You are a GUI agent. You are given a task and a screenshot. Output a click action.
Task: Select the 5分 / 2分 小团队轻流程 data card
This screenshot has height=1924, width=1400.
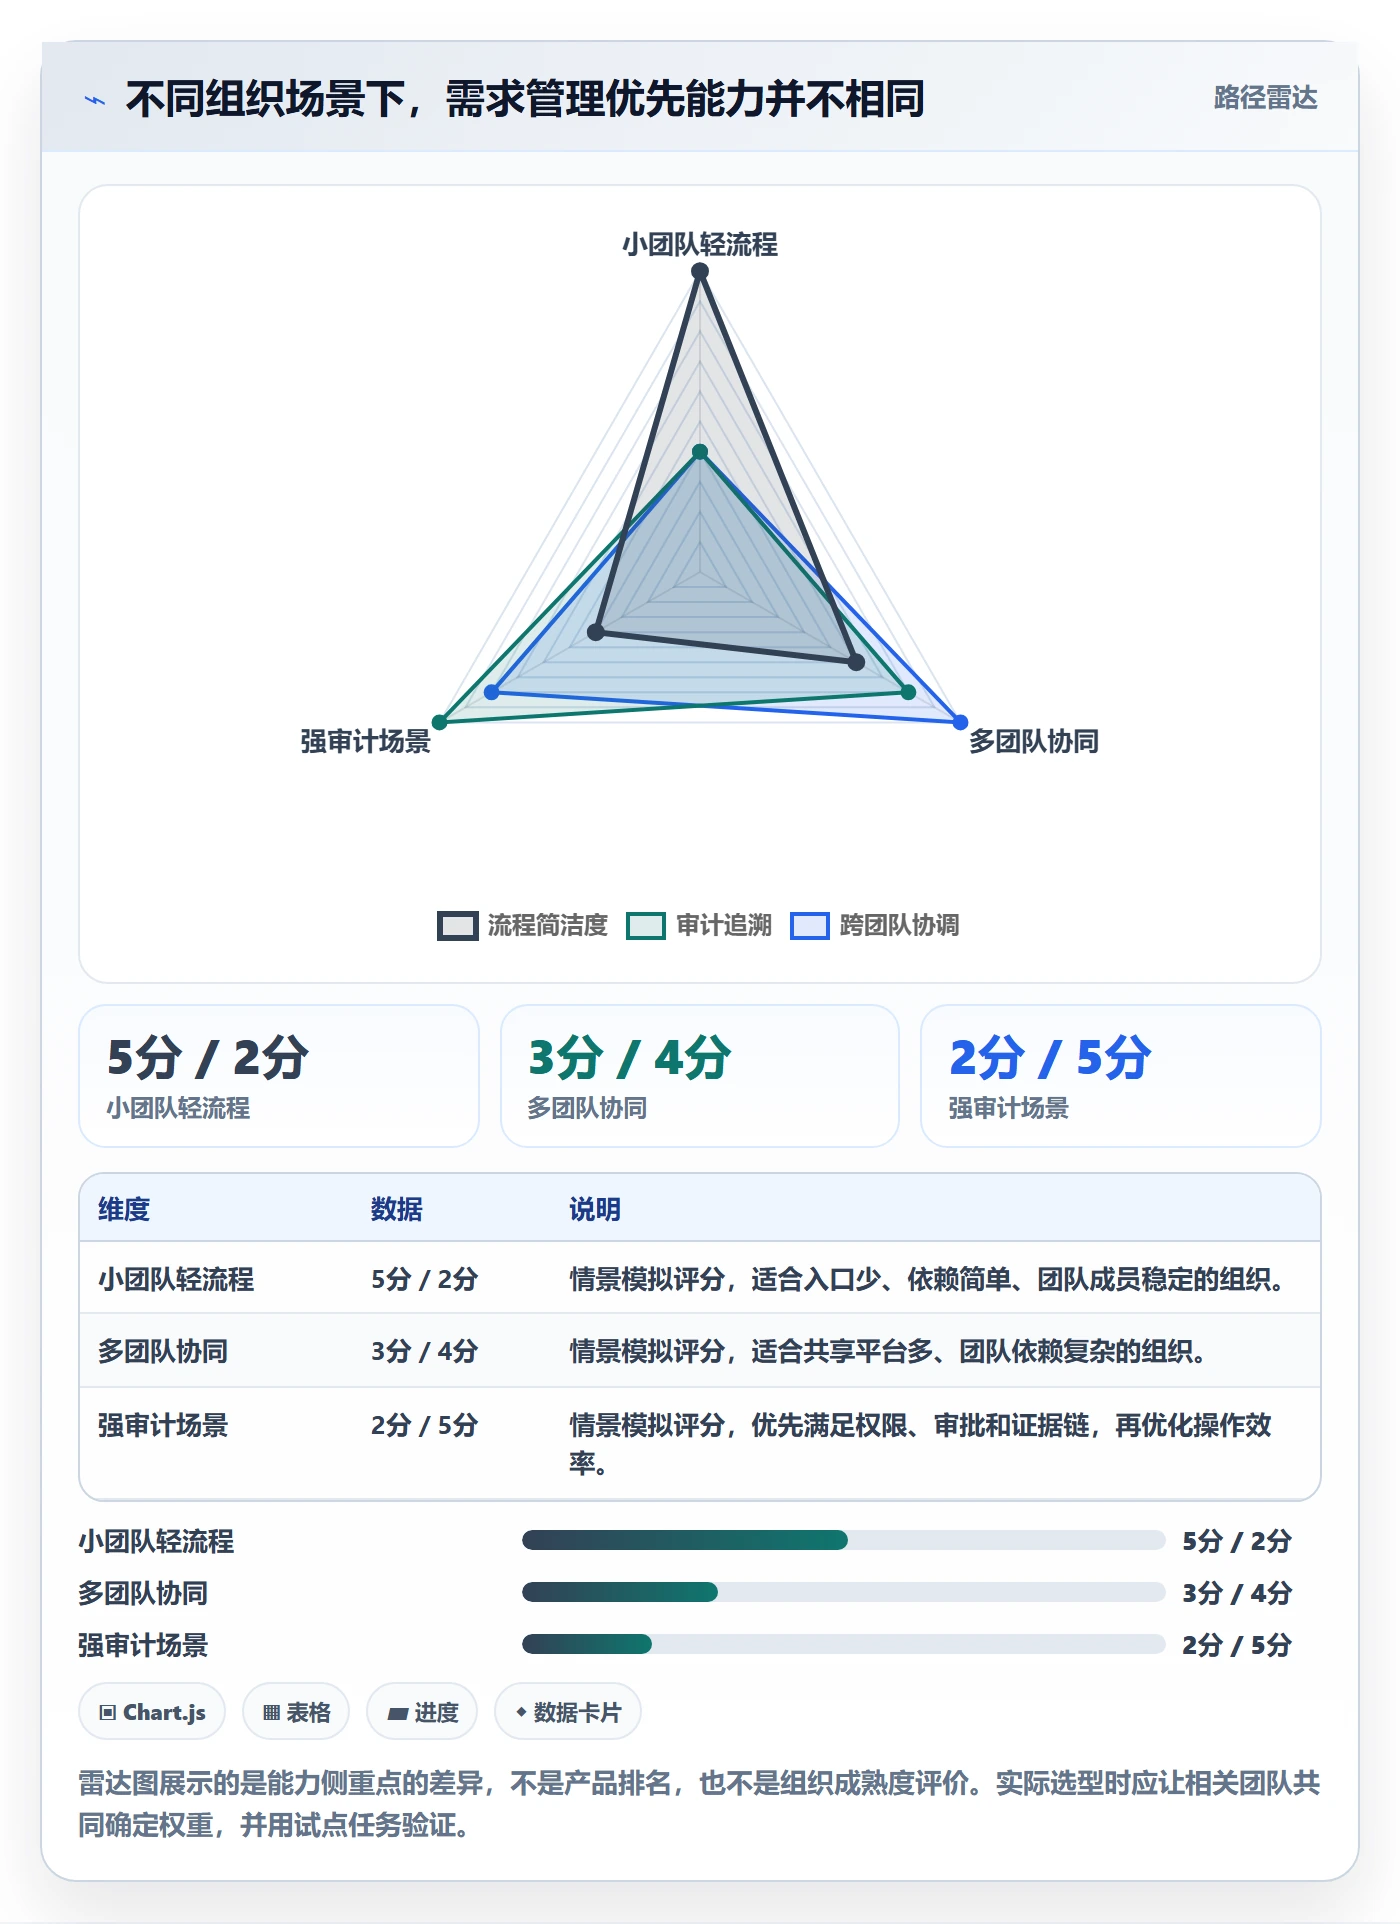(x=279, y=1076)
